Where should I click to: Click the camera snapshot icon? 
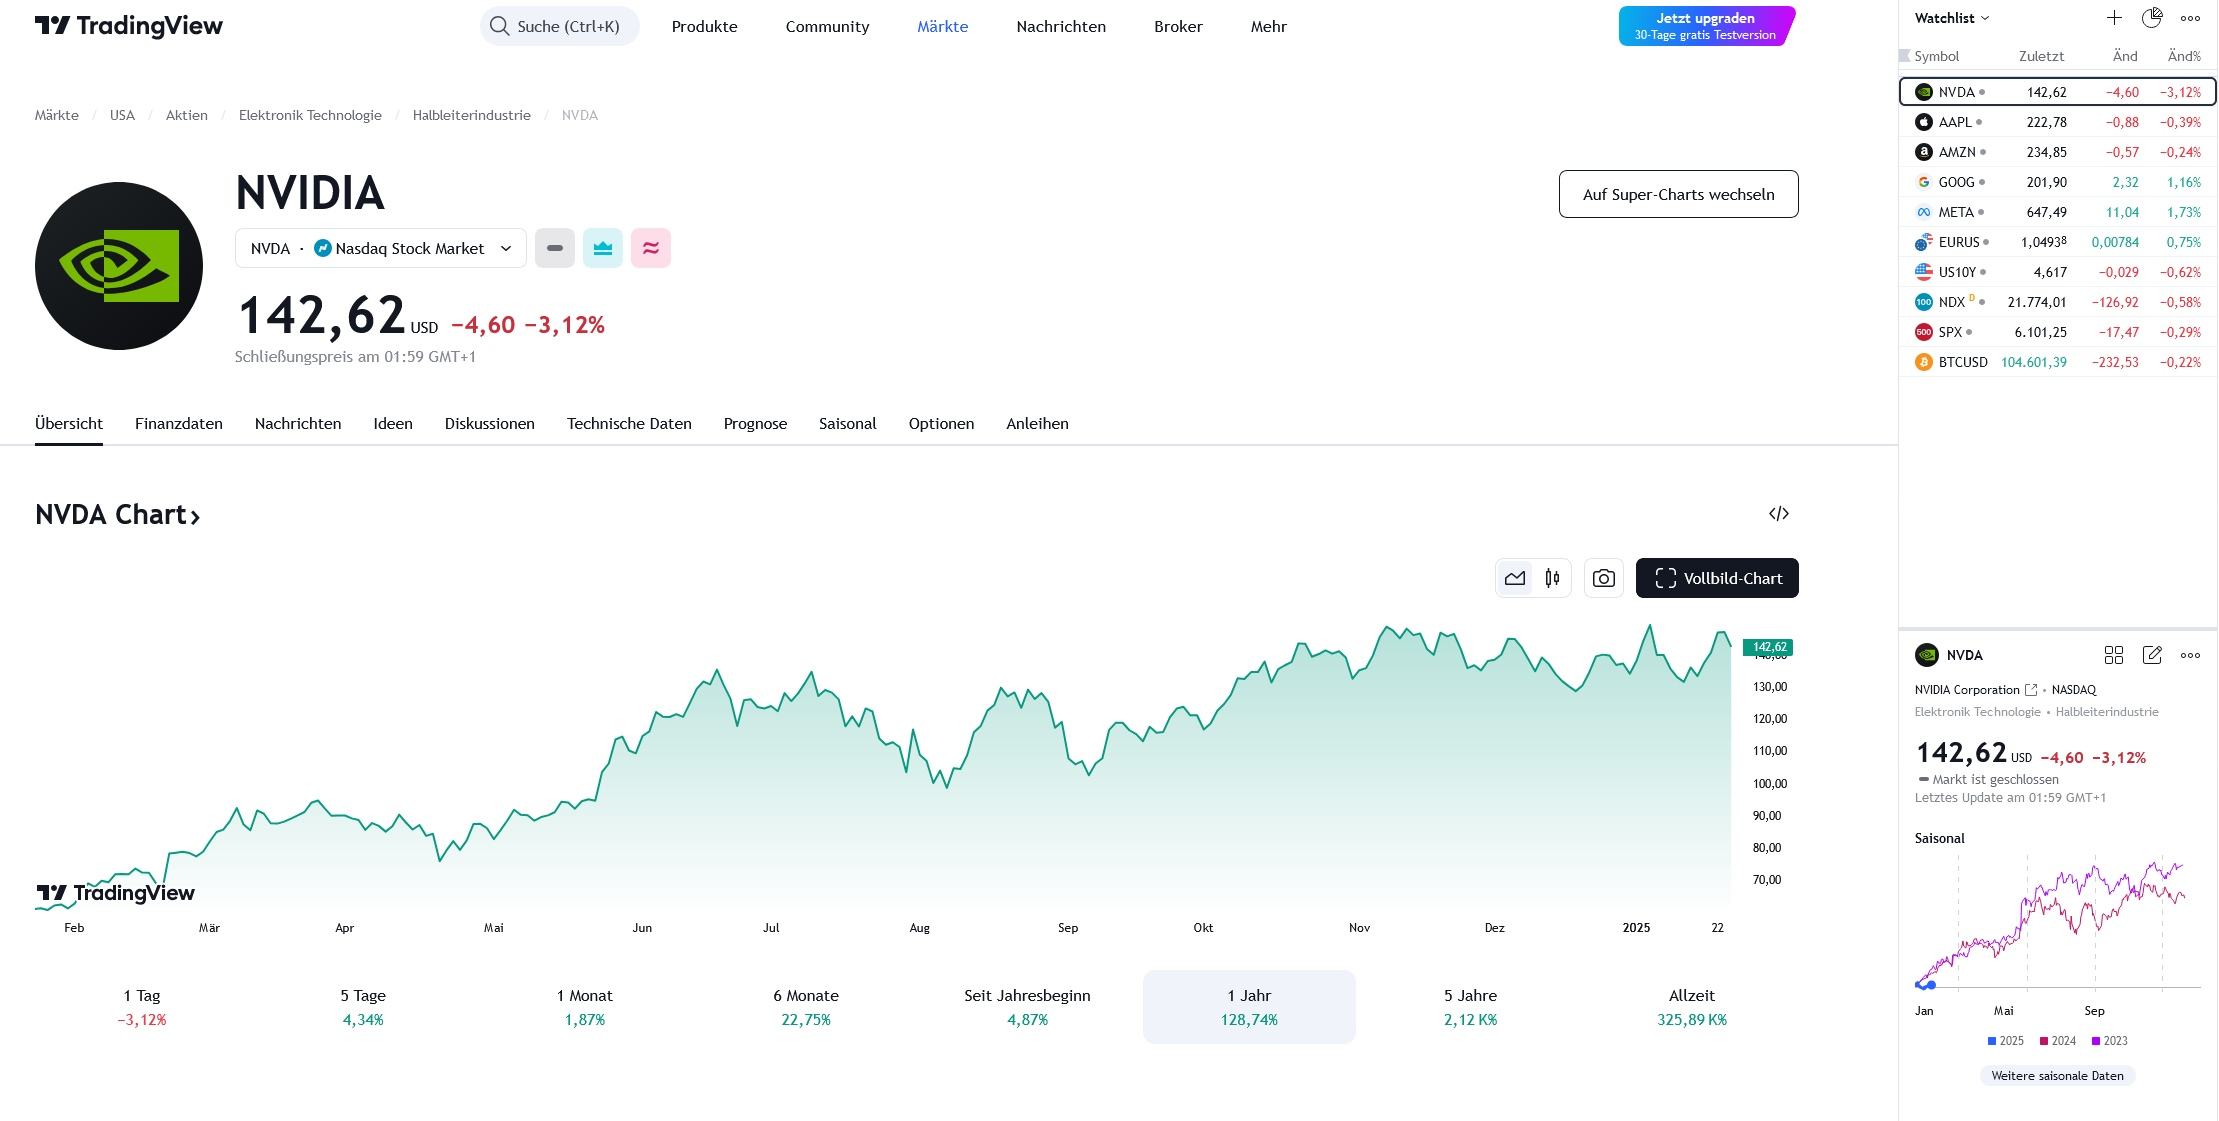(x=1604, y=578)
